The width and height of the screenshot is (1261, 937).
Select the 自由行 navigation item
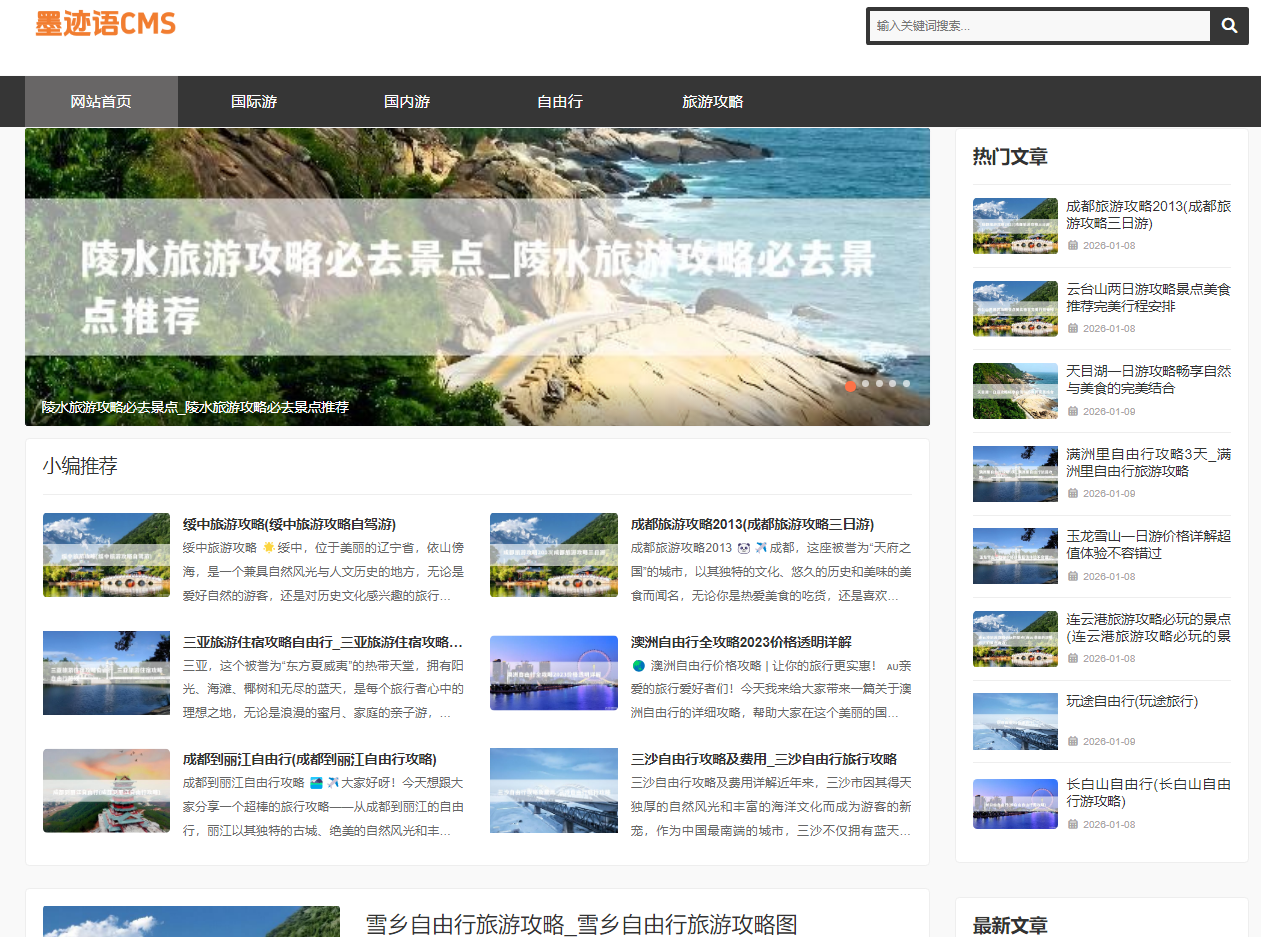tap(560, 102)
